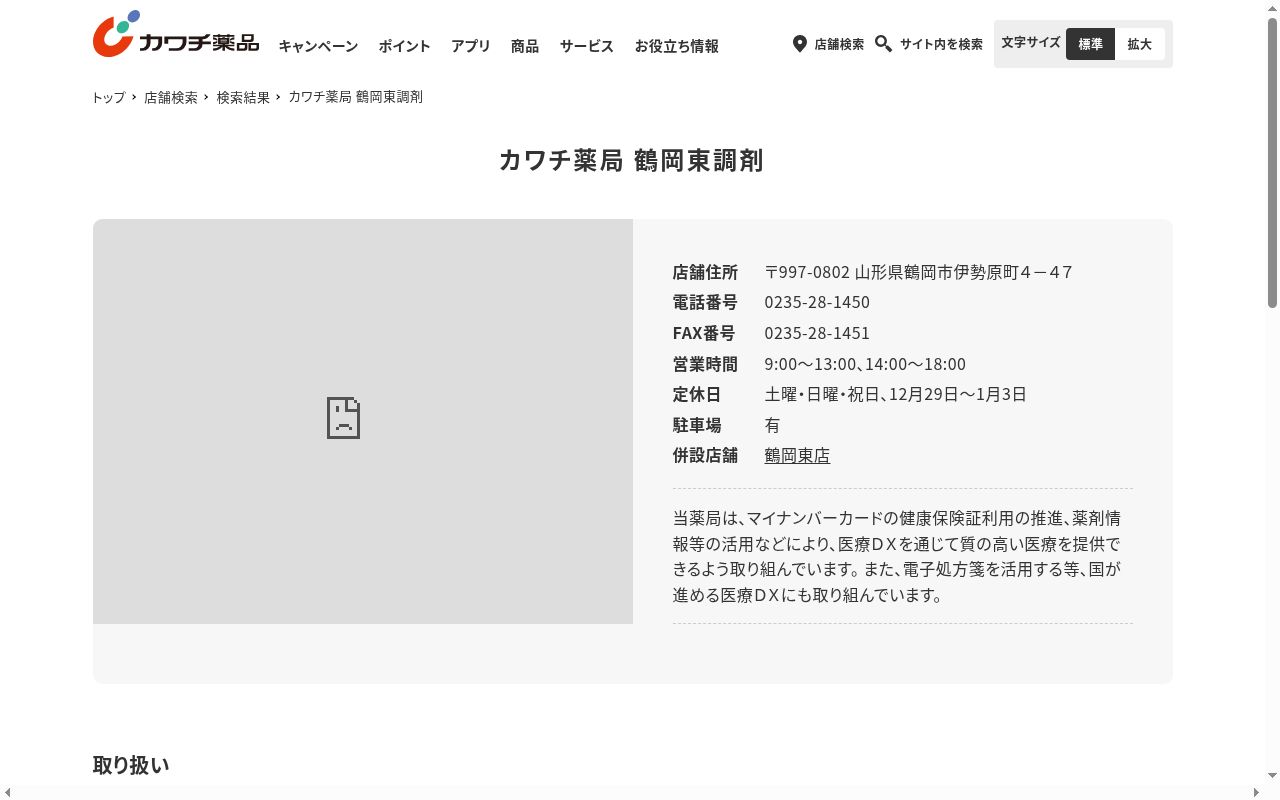Click the horizontal scroll right arrow
This screenshot has height=800, width=1280.
click(1256, 792)
